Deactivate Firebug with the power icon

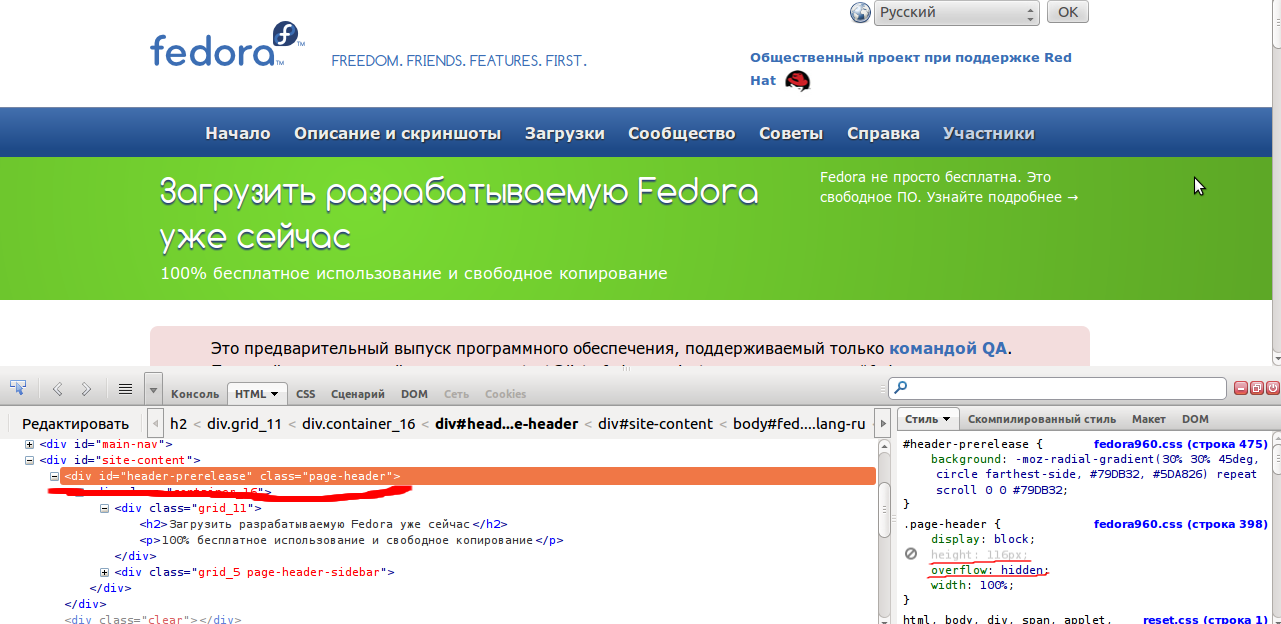click(x=1272, y=388)
